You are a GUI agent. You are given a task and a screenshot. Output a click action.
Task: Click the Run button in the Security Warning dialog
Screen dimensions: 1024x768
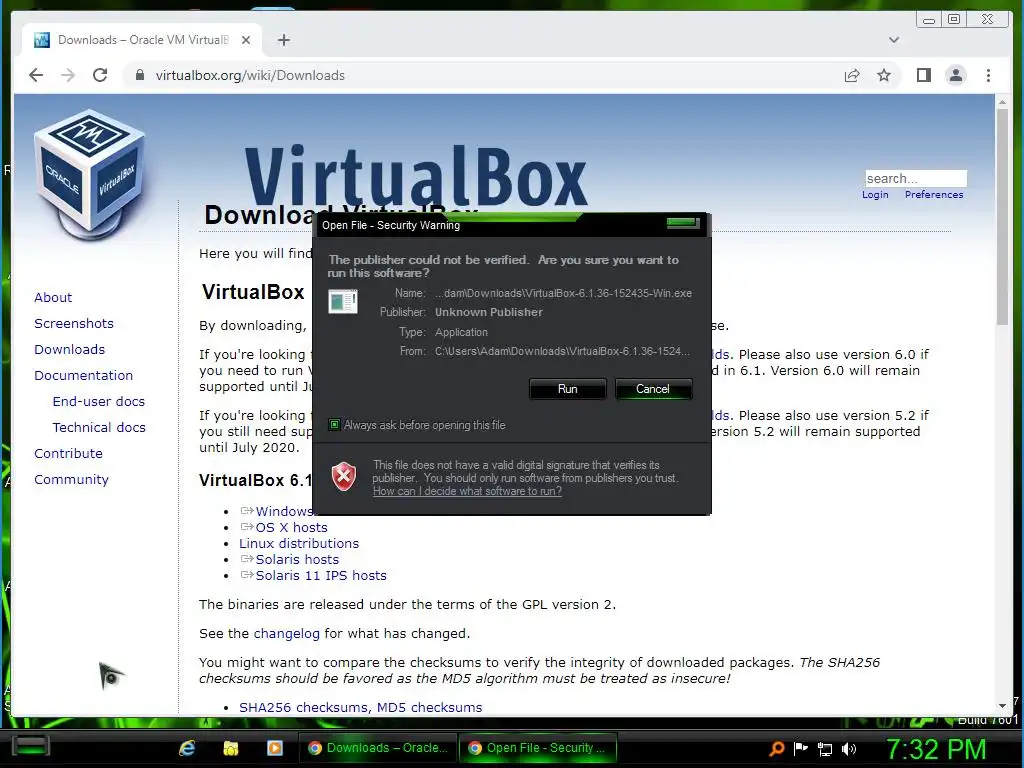pos(568,389)
